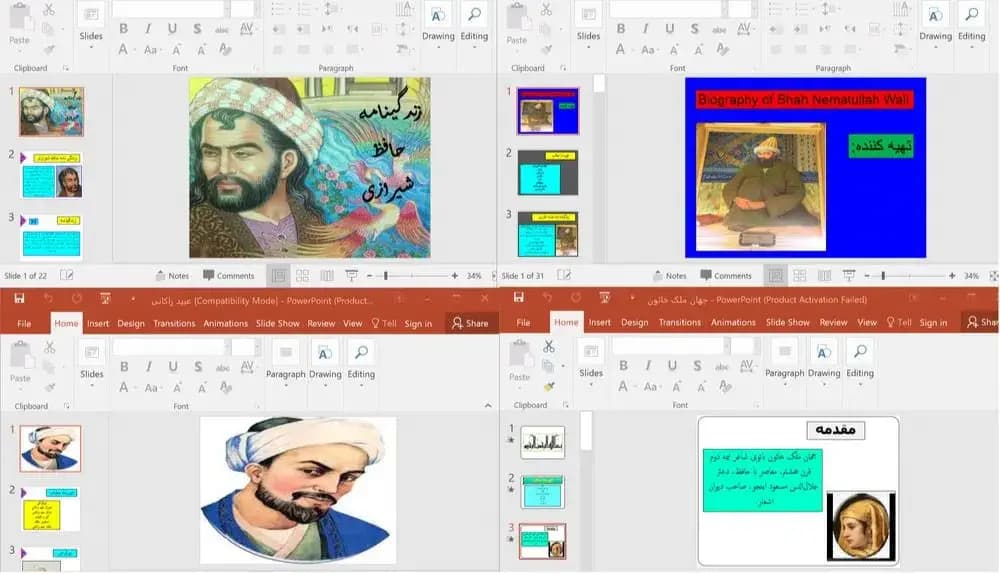The width and height of the screenshot is (1000, 574).
Task: Click Redo in the عبید زاکانی window
Action: click(x=77, y=298)
